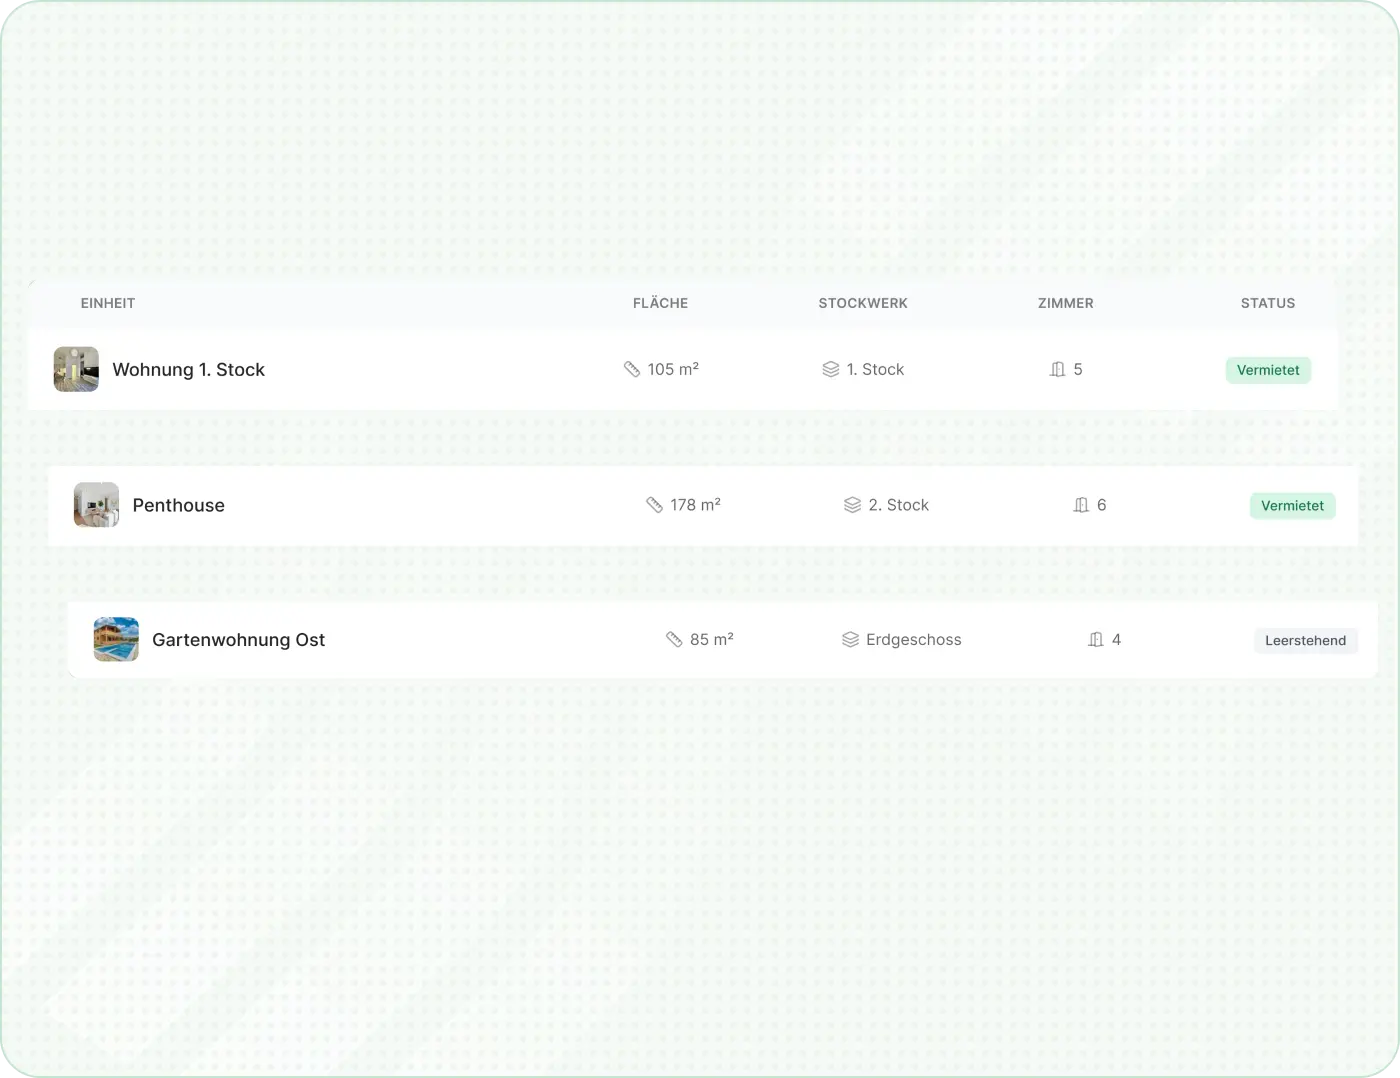Viewport: 1400px width, 1078px height.
Task: Click the floor layers icon beside 2. Stock
Action: (x=853, y=505)
